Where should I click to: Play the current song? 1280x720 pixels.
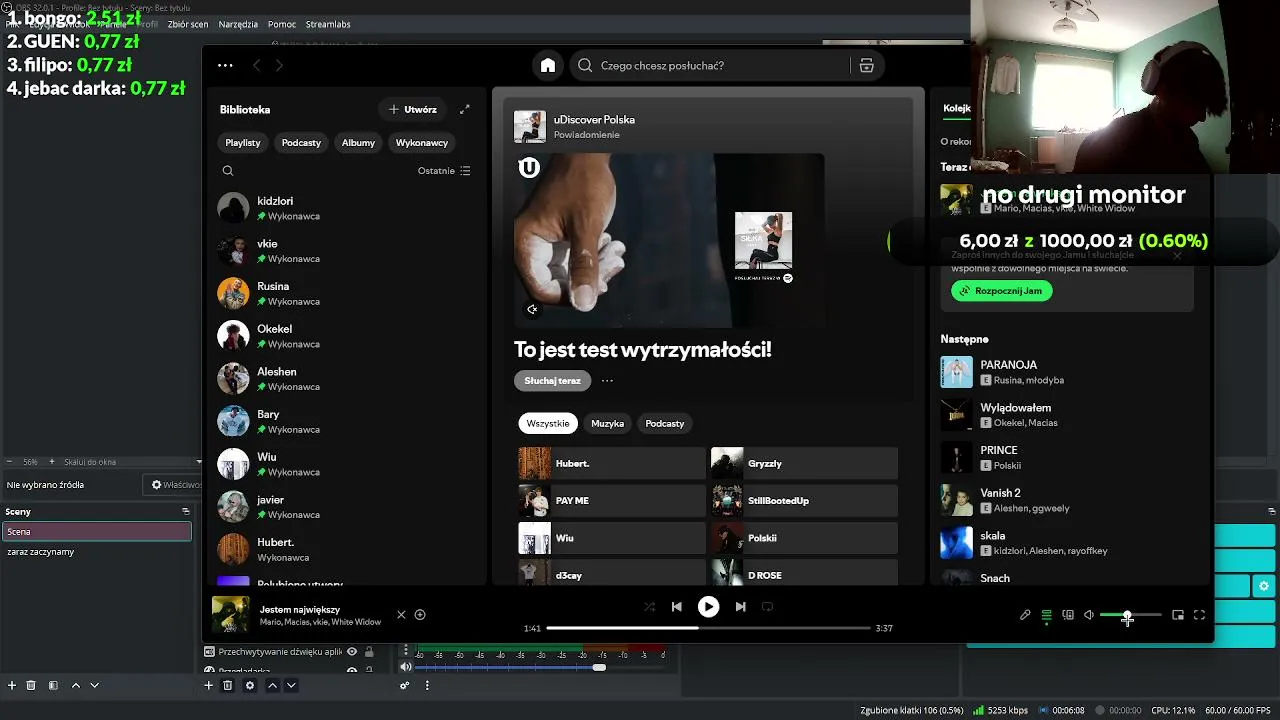coord(708,607)
